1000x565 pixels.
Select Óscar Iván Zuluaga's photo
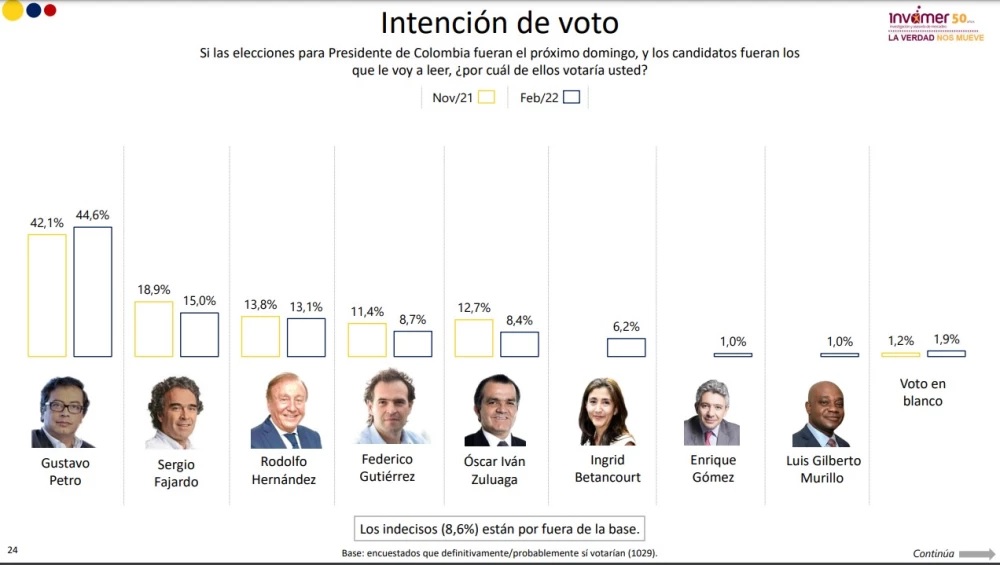495,410
